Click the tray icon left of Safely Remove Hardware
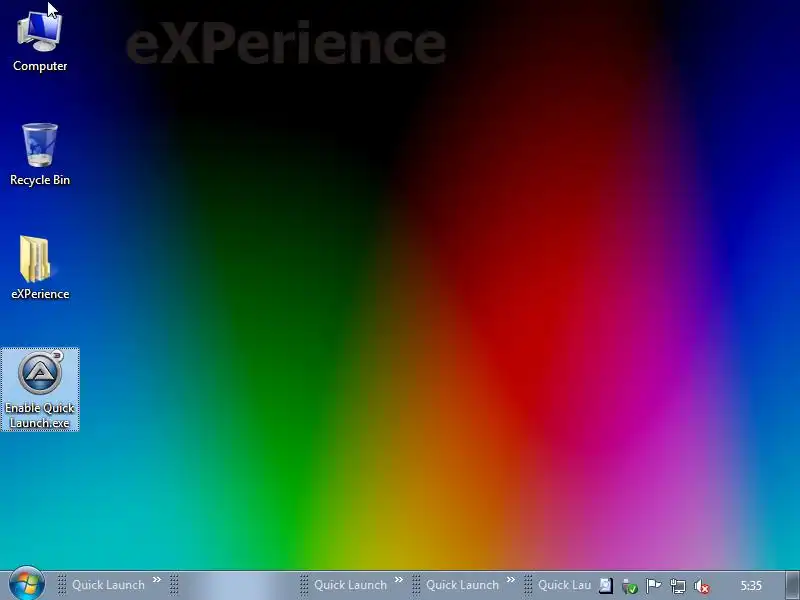This screenshot has width=800, height=600. point(606,585)
